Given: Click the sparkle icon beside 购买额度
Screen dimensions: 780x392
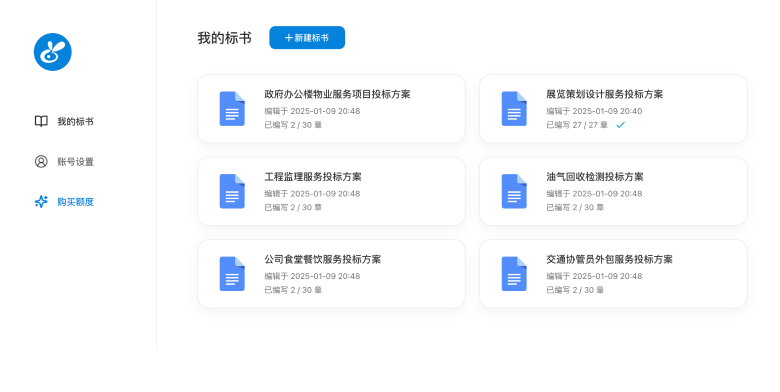Looking at the screenshot, I should coord(41,201).
